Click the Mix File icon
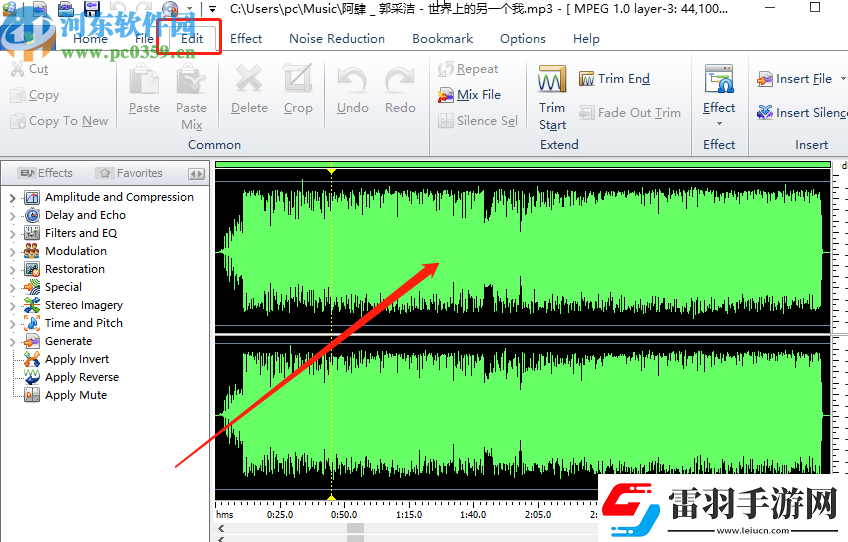 point(446,95)
